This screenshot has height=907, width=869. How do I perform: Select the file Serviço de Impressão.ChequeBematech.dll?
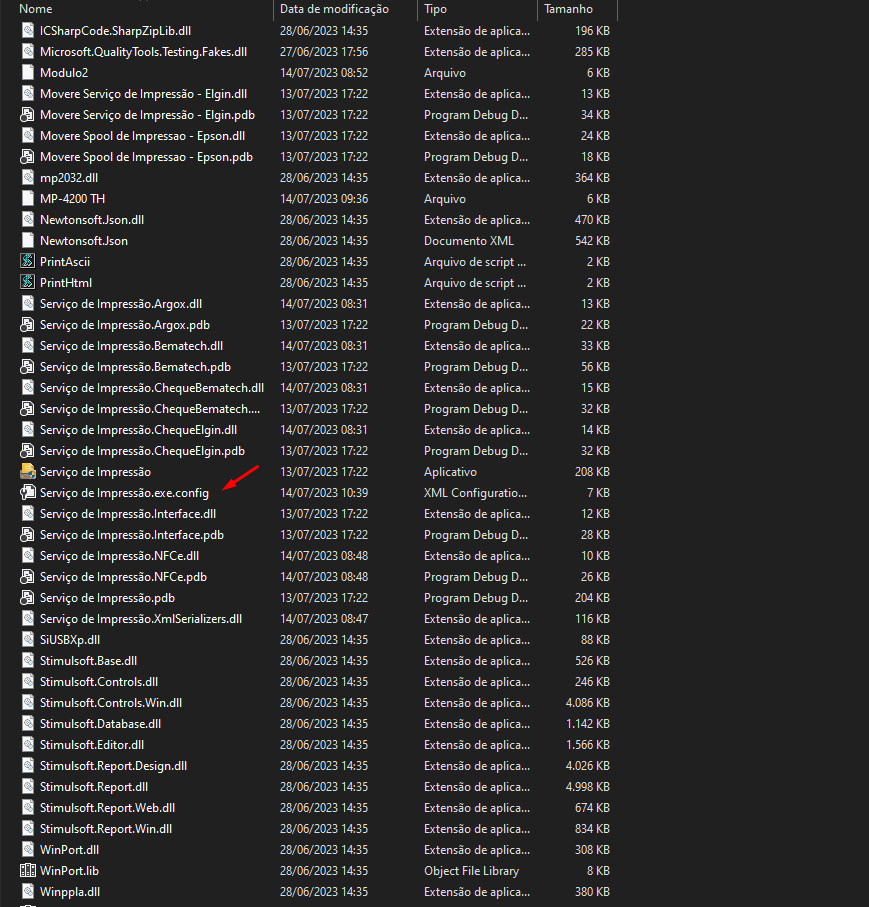pos(152,388)
